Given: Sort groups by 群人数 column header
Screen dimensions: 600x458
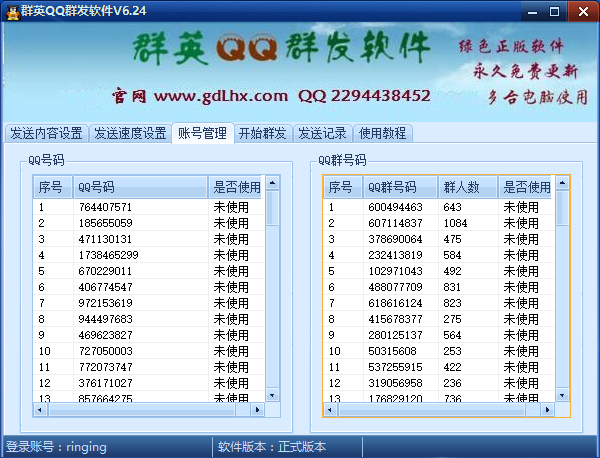Looking at the screenshot, I should click(468, 187).
